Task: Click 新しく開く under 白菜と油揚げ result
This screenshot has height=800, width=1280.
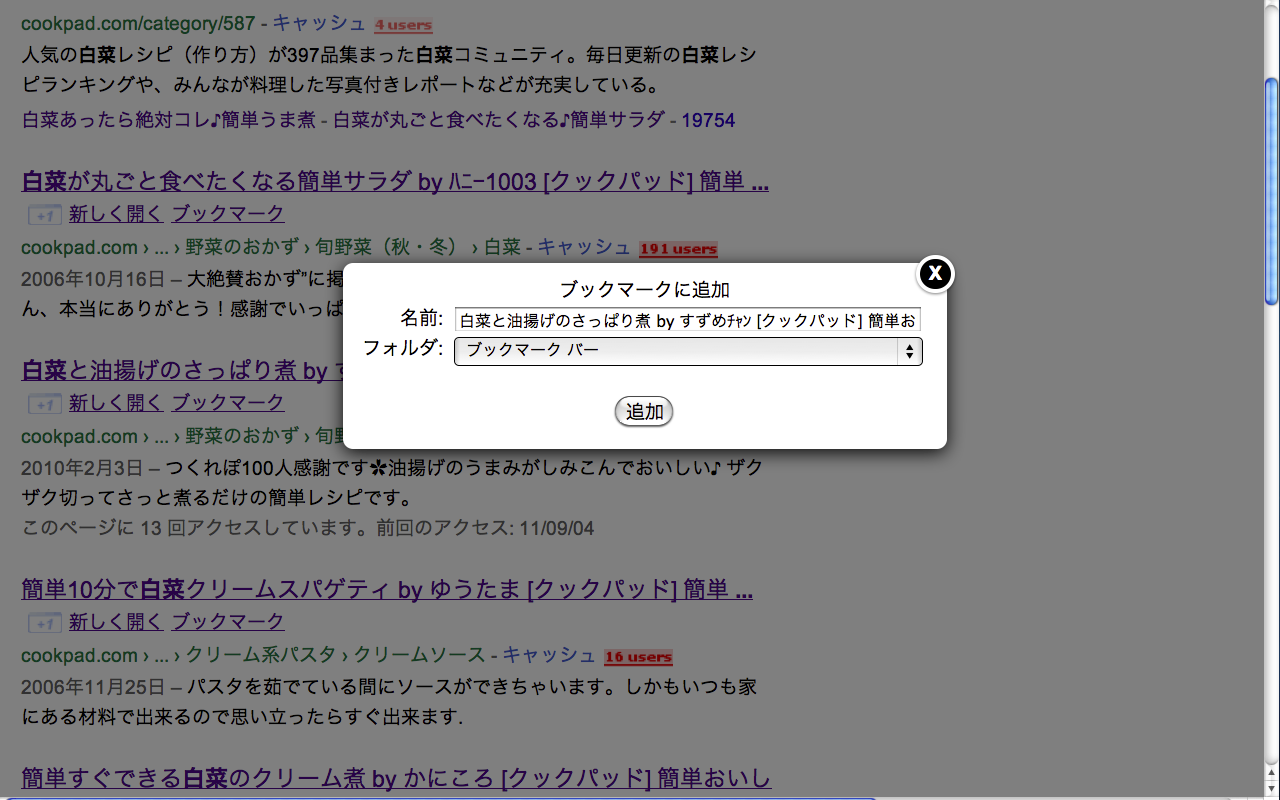Action: 116,402
